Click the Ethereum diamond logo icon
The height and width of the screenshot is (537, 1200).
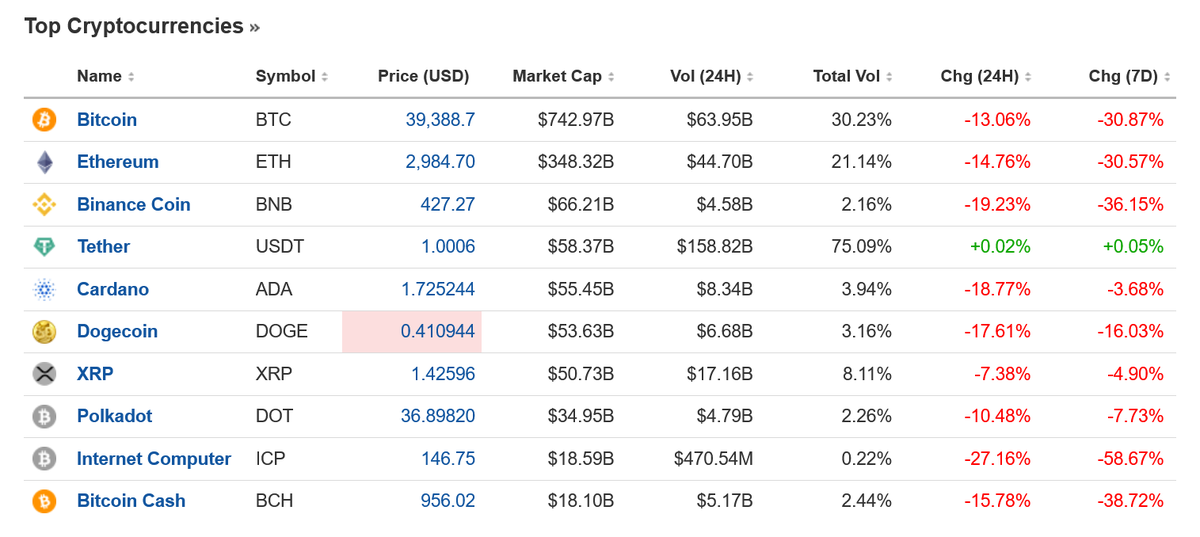(x=44, y=162)
